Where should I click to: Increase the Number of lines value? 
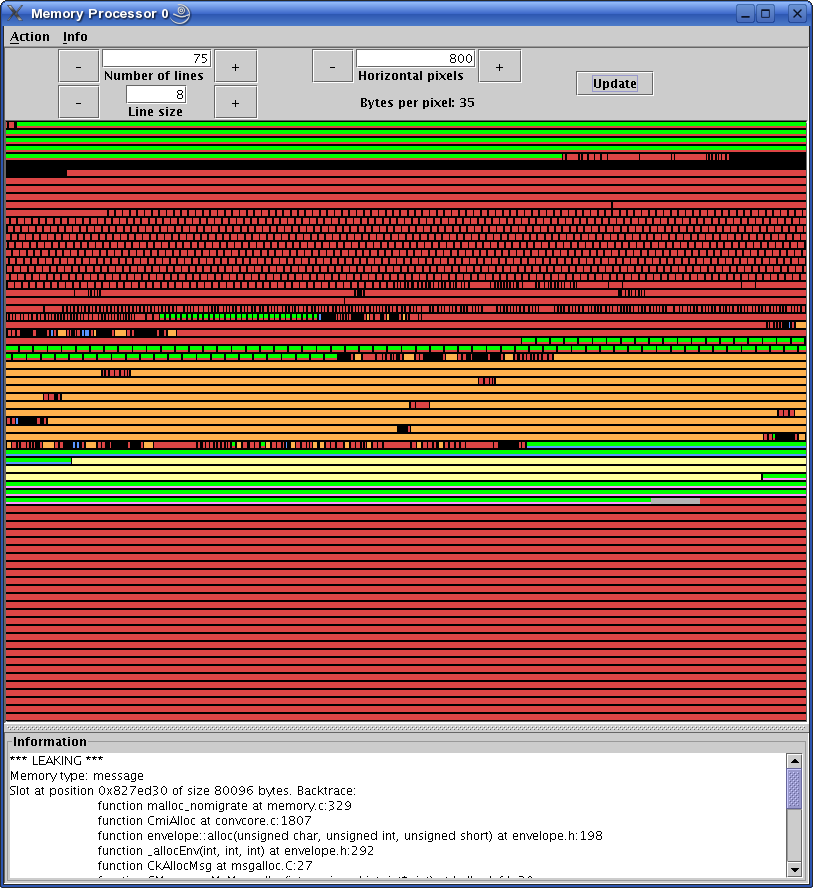[236, 67]
